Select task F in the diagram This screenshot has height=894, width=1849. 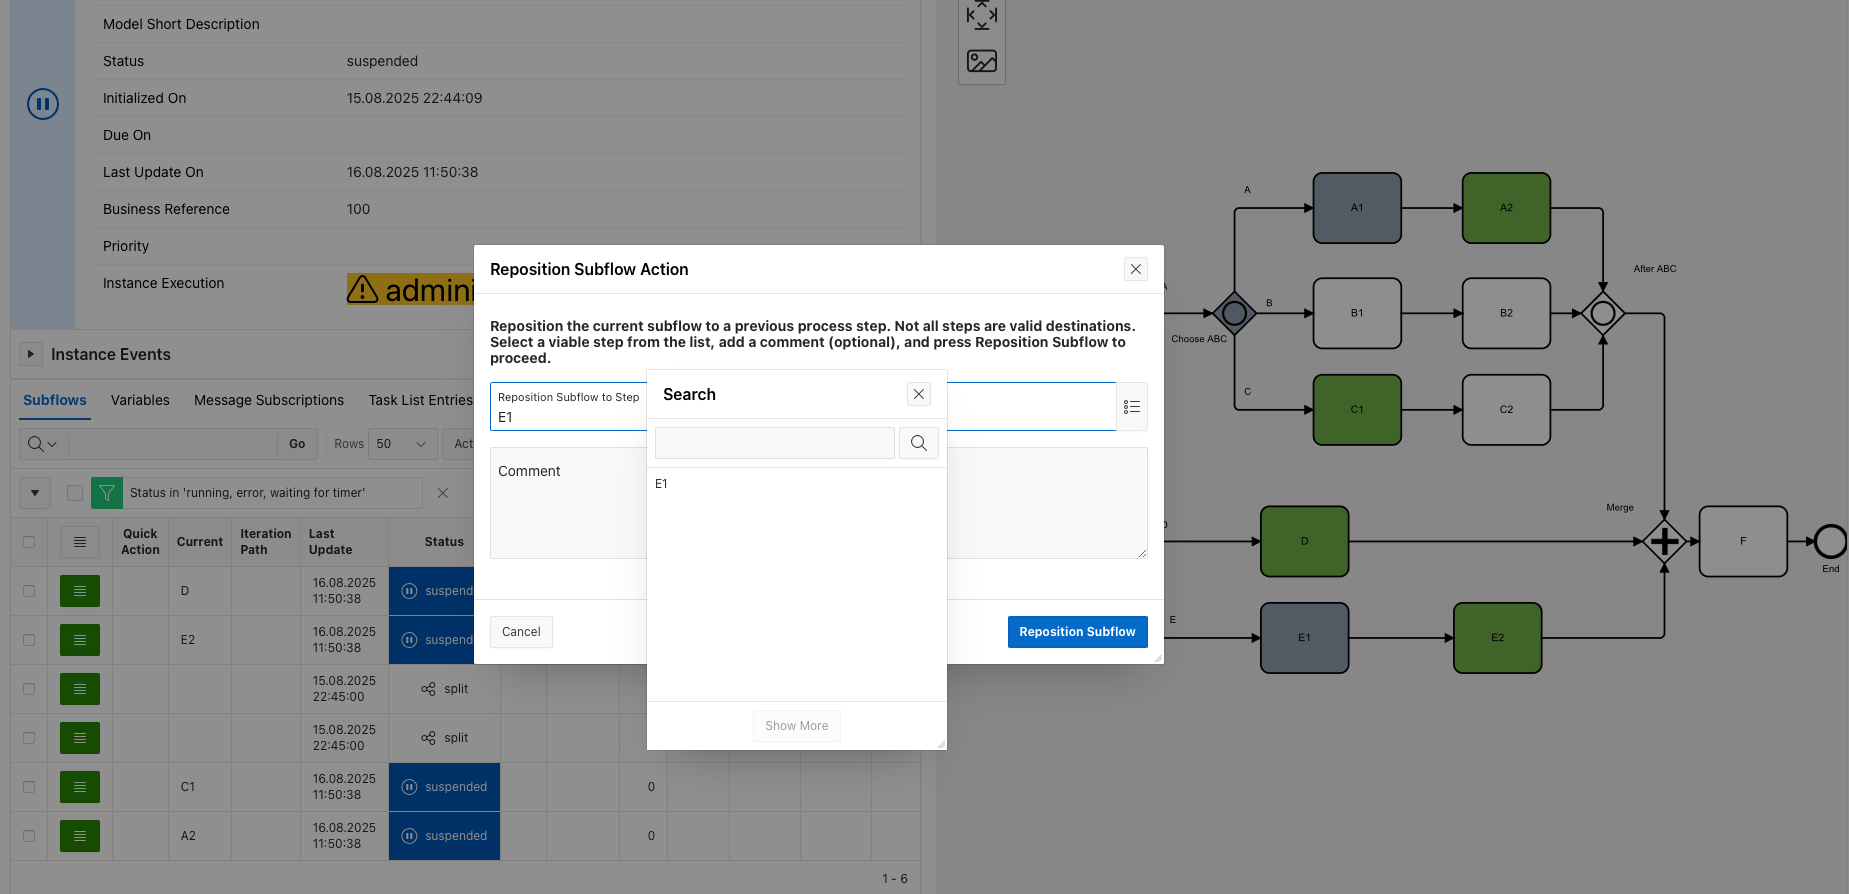click(1743, 541)
